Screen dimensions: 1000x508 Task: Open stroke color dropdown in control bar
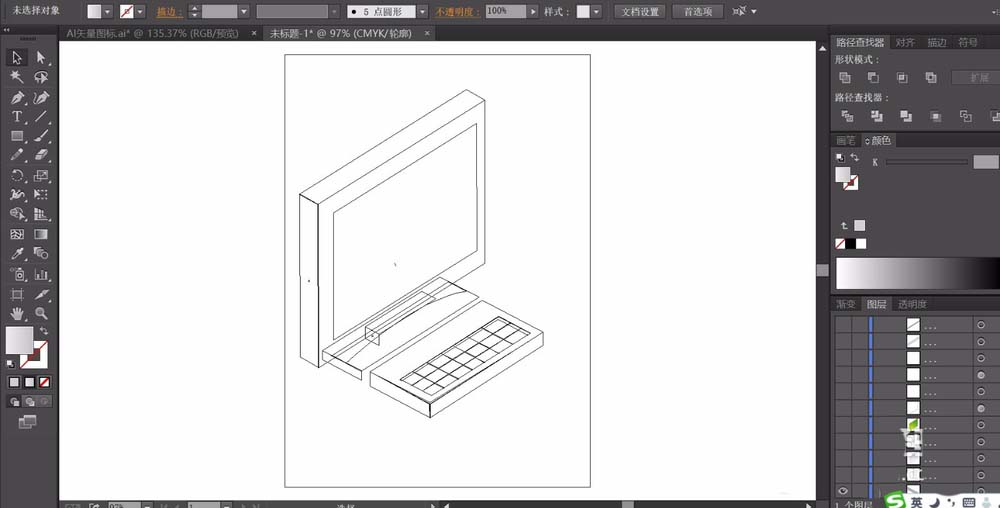coord(140,11)
